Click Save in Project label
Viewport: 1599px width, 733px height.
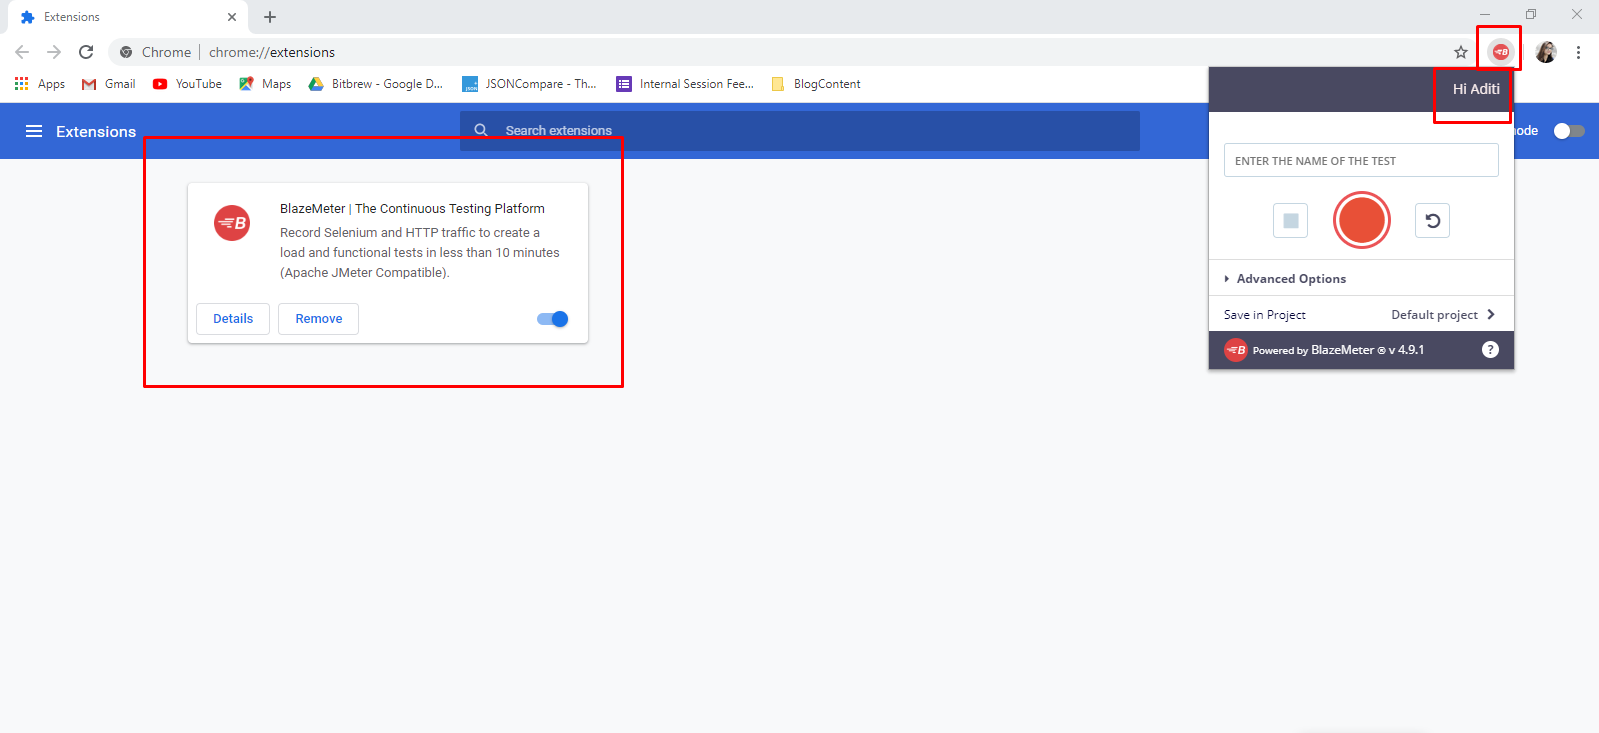[1265, 314]
